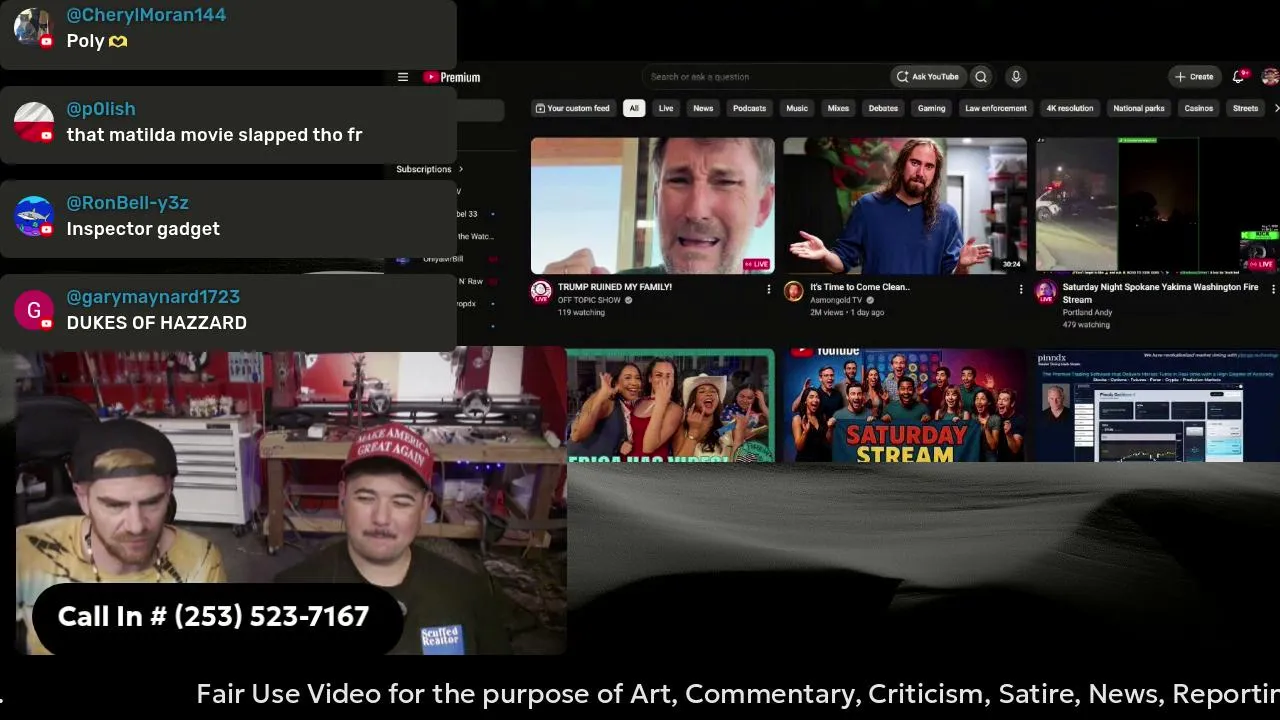This screenshot has height=720, width=1280.
Task: Select the Casinos filter chip
Action: 1199,108
